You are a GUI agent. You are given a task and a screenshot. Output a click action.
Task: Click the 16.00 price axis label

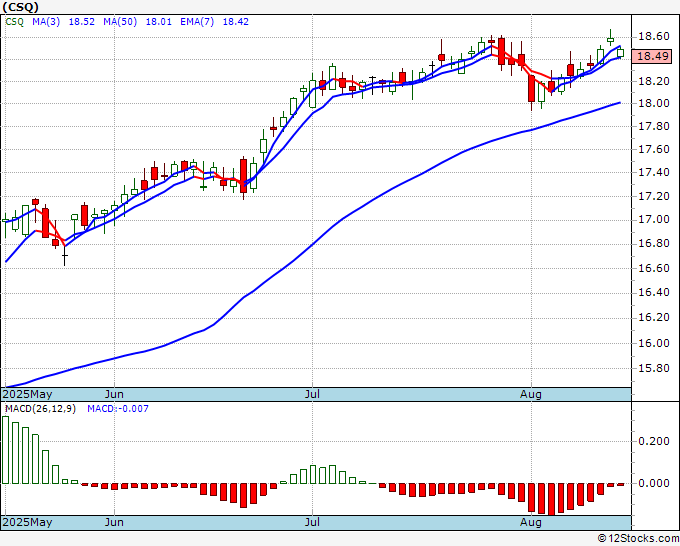[654, 343]
